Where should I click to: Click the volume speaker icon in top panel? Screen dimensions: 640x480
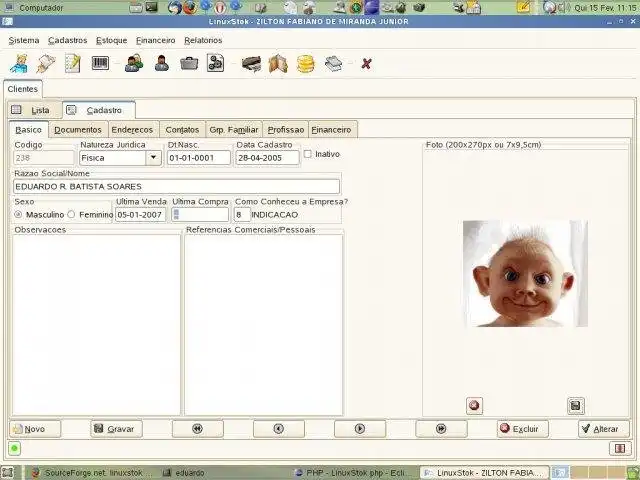564,7
